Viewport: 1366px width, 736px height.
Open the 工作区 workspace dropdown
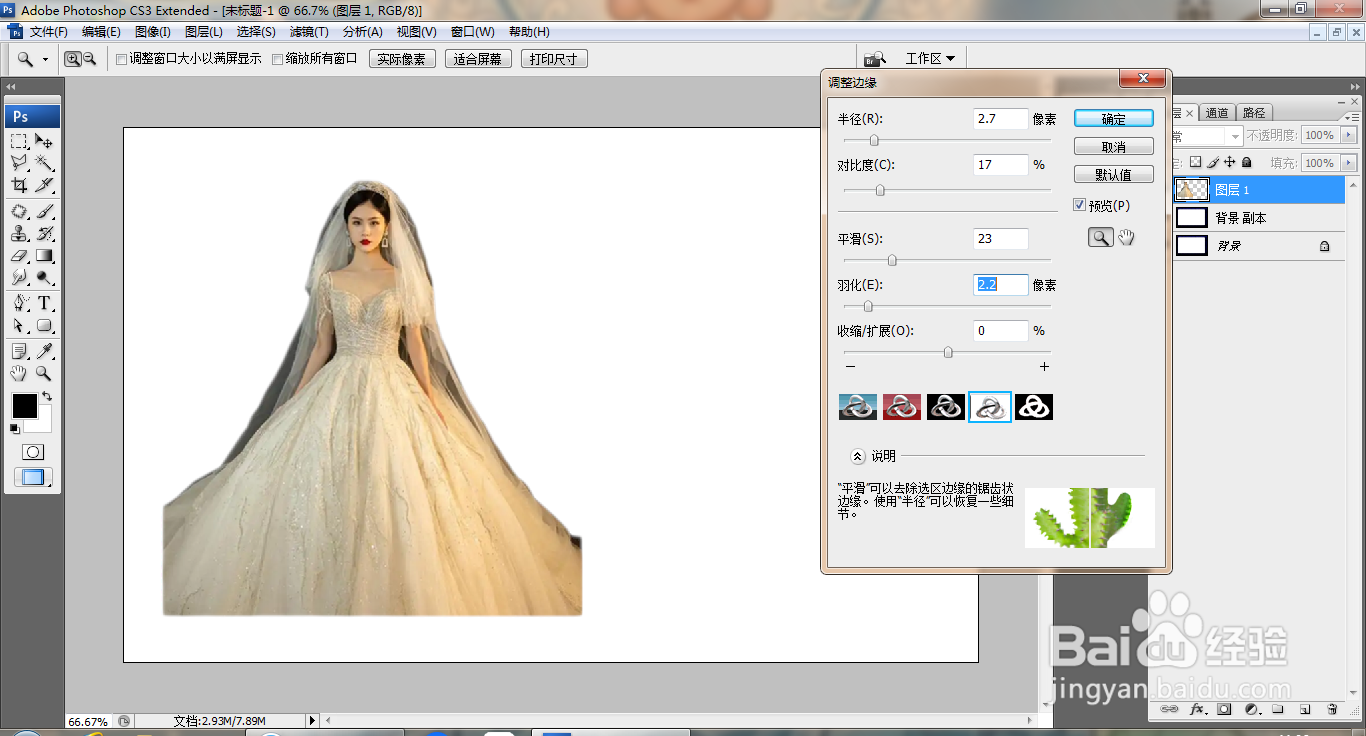click(930, 59)
